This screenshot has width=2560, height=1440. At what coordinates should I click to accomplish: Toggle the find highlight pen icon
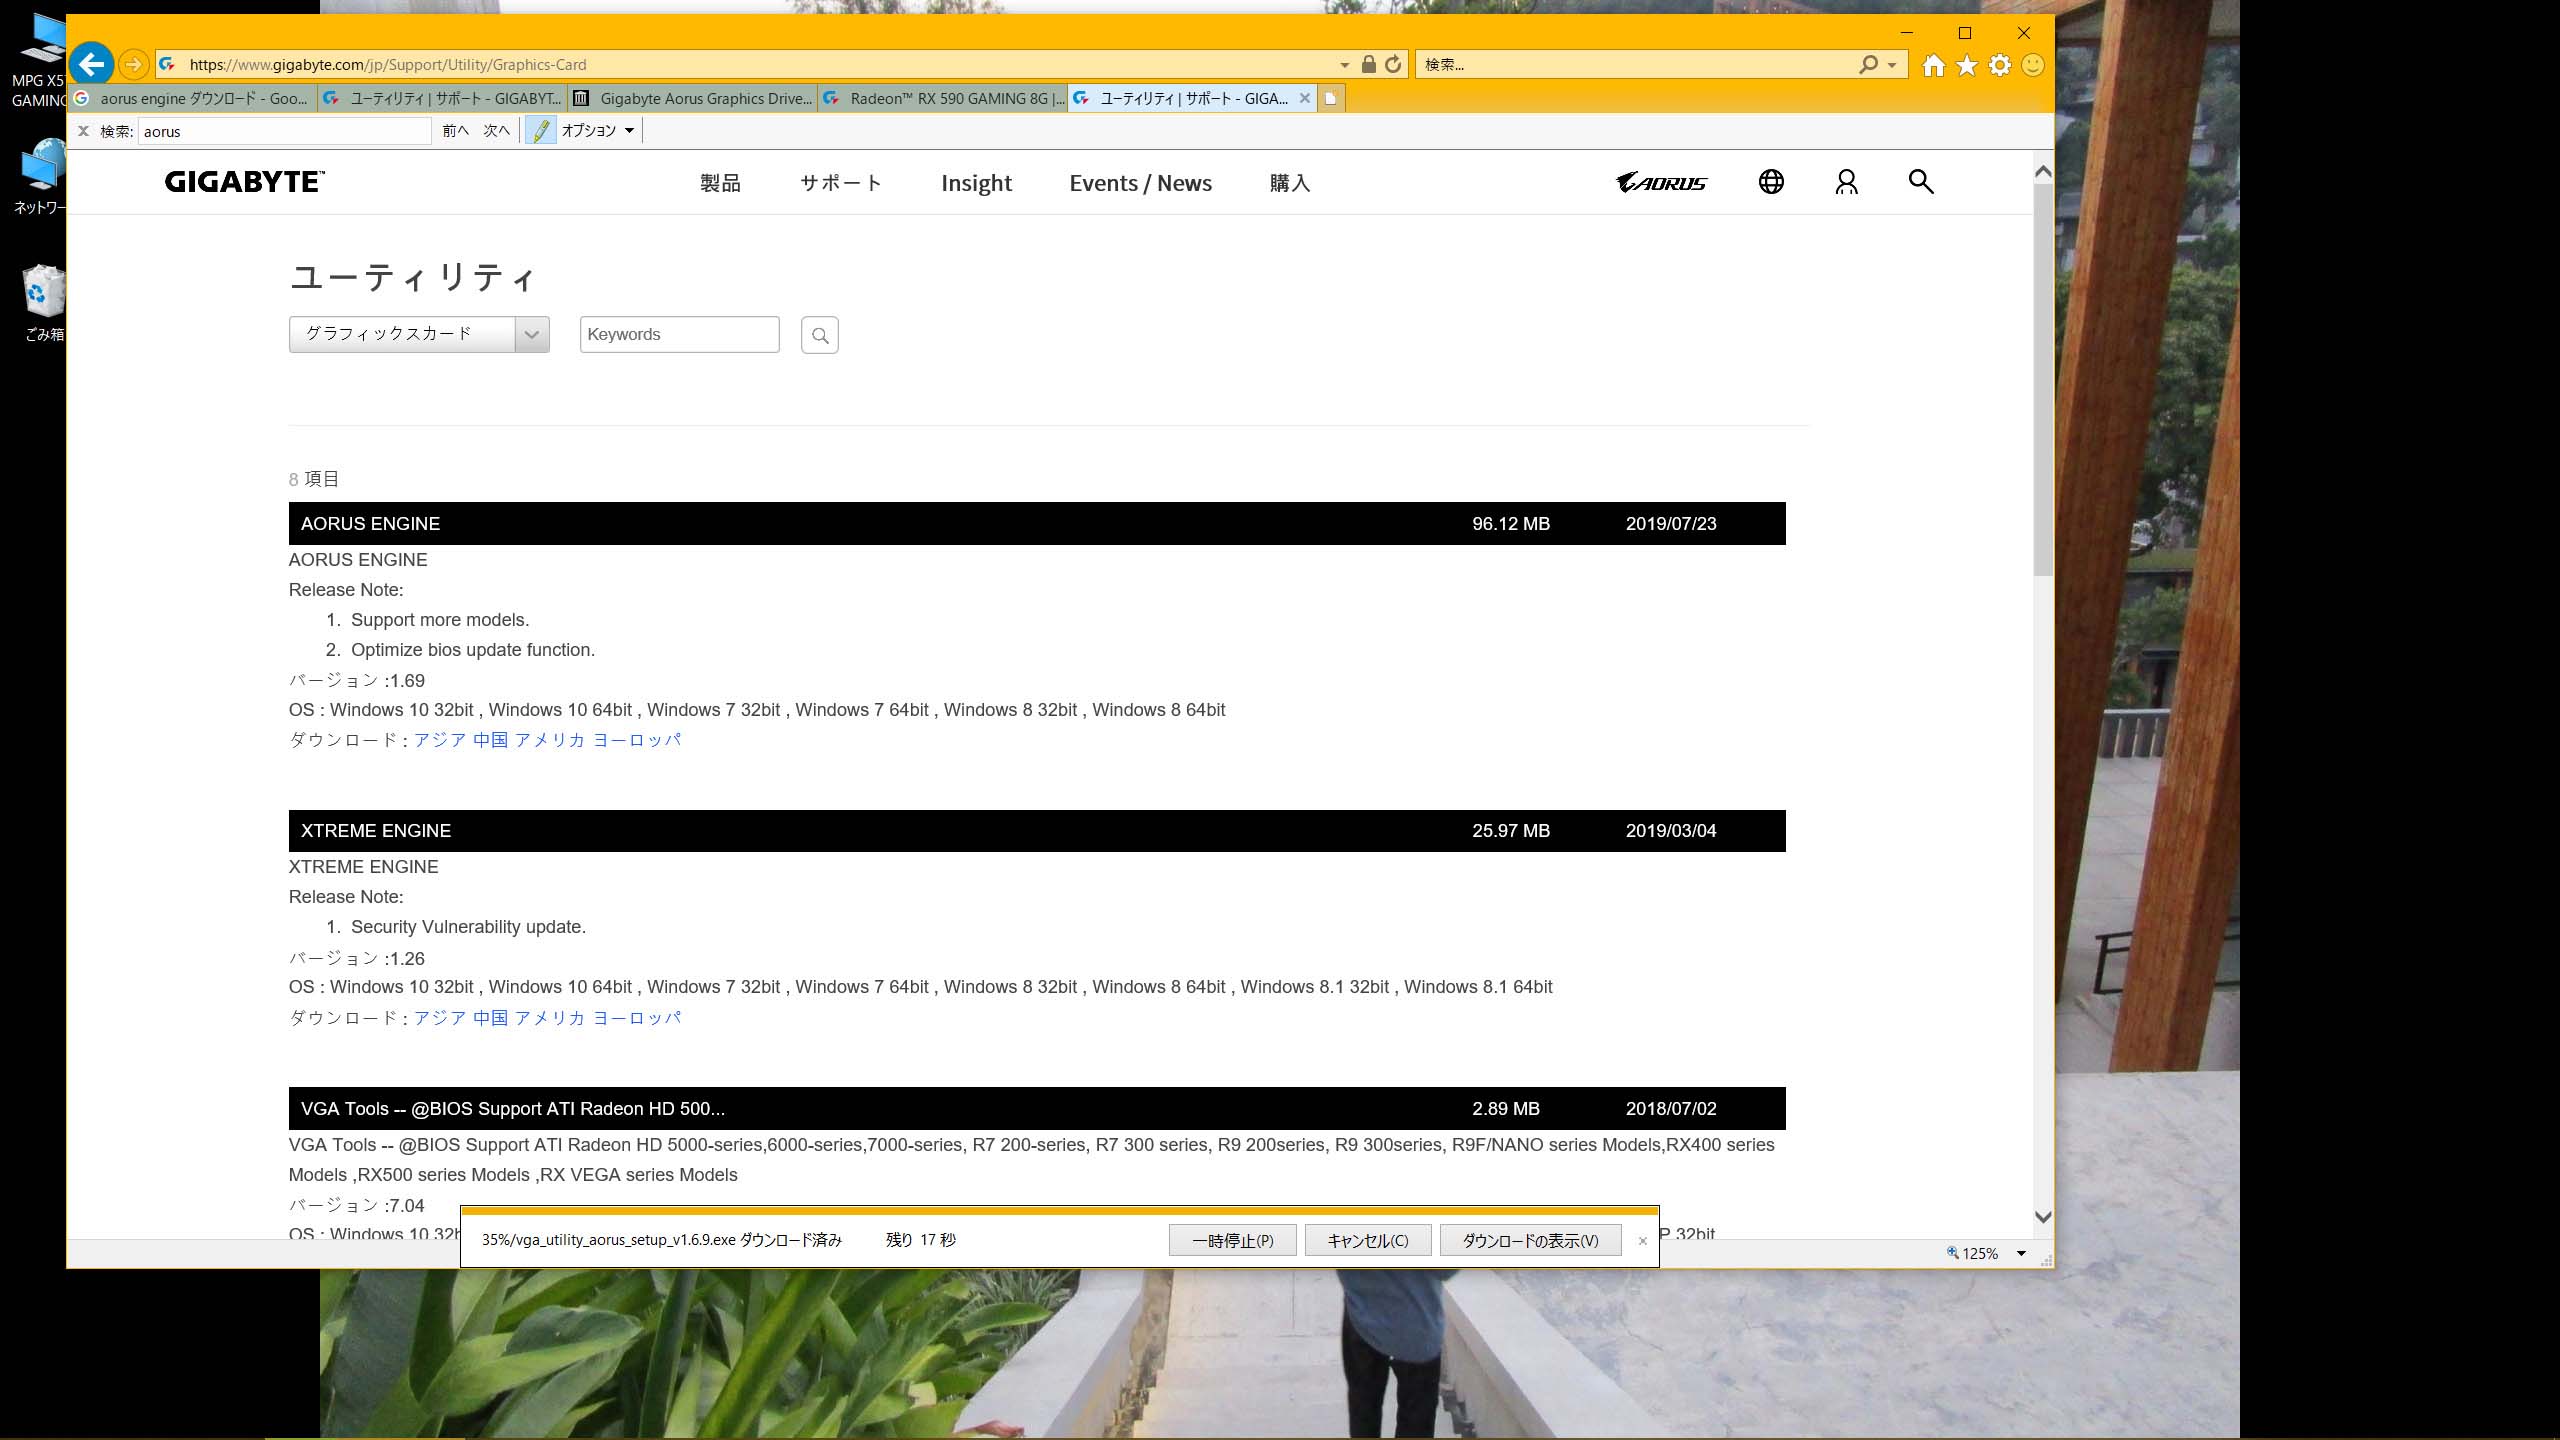point(541,131)
